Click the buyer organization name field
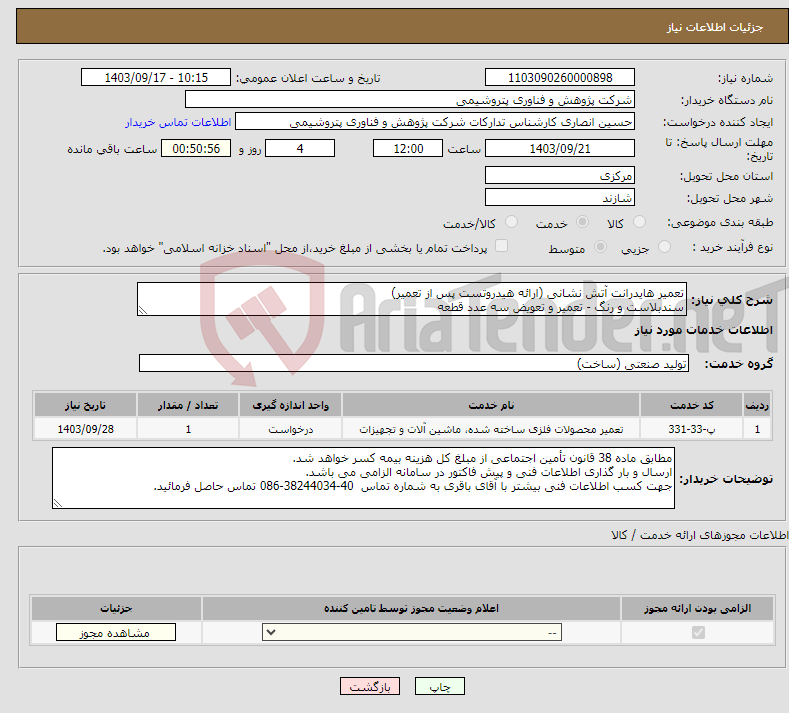The image size is (789, 713). [x=410, y=100]
